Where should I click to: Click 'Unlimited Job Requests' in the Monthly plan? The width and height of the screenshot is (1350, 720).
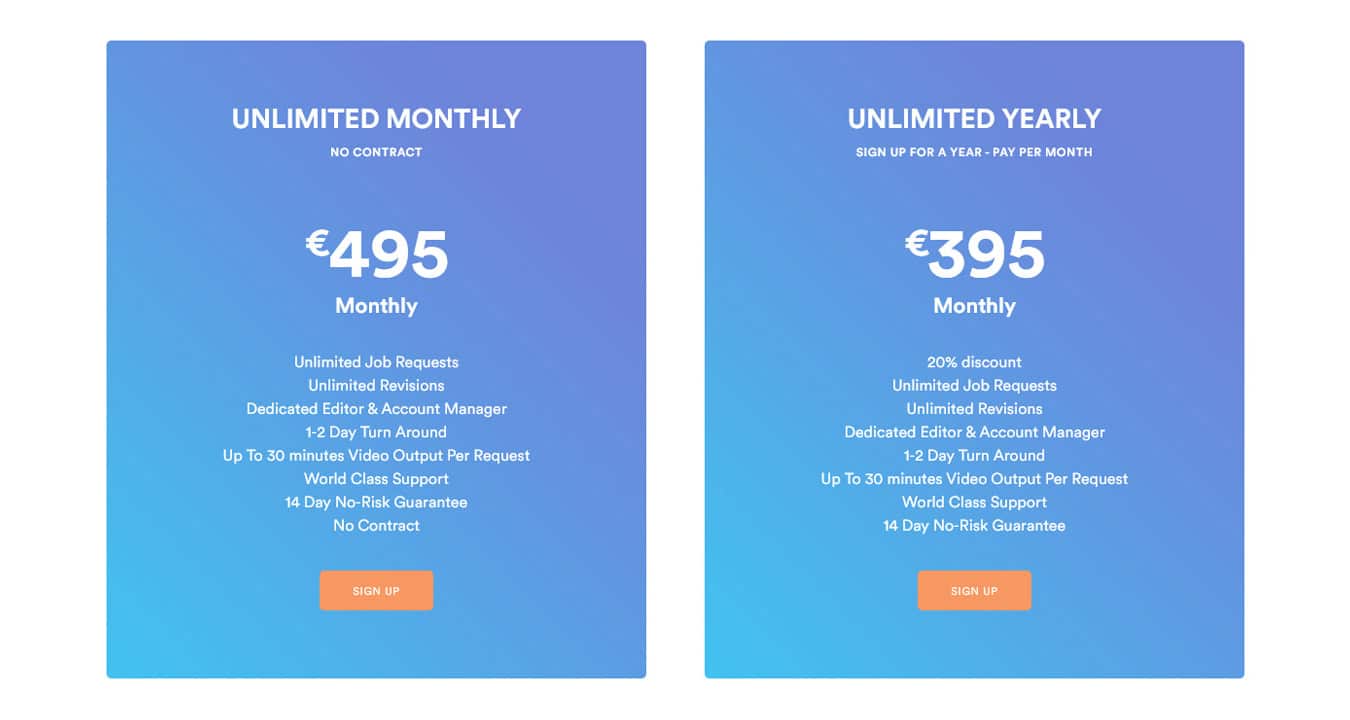pos(376,362)
